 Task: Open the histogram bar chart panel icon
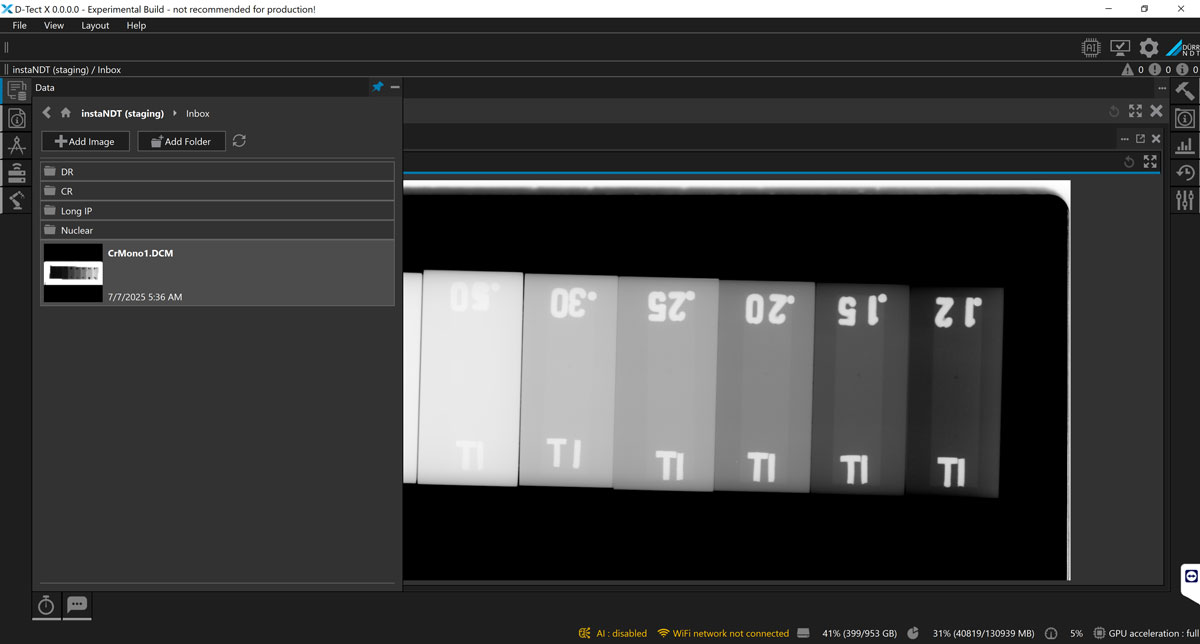pyautogui.click(x=1185, y=146)
